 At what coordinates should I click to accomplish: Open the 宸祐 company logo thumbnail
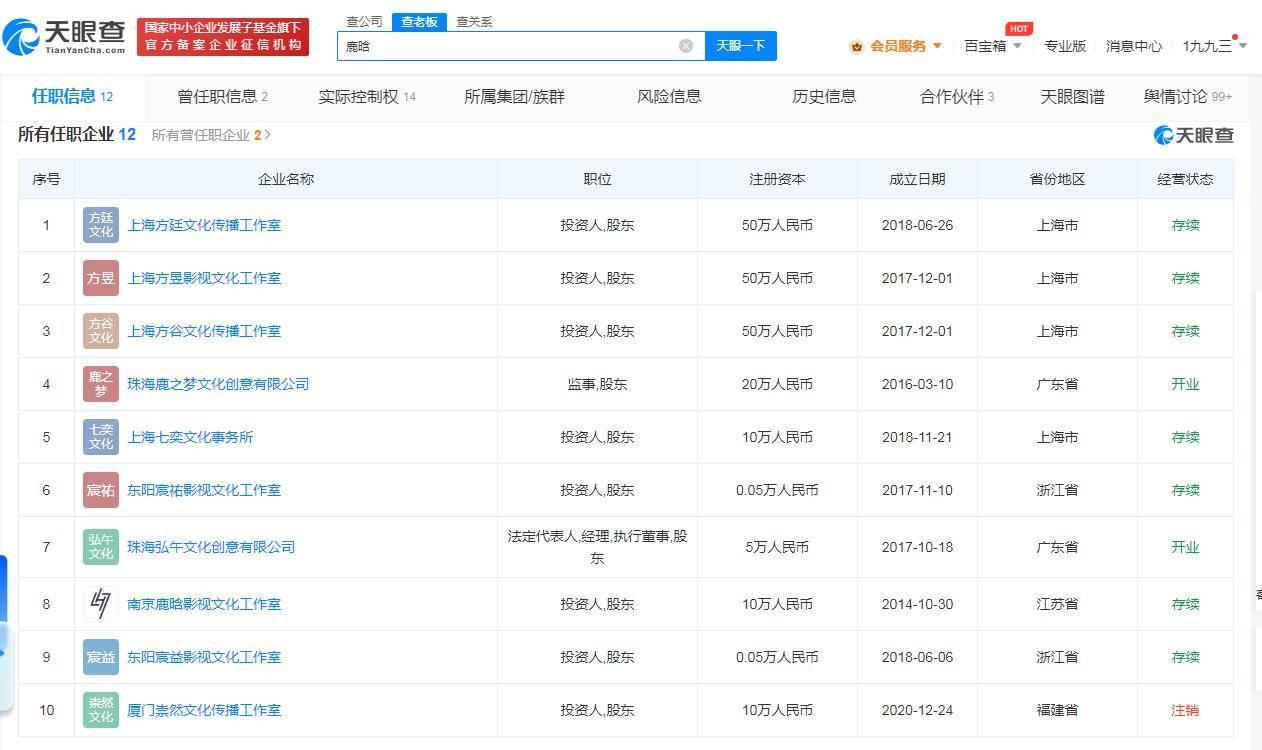(x=101, y=490)
